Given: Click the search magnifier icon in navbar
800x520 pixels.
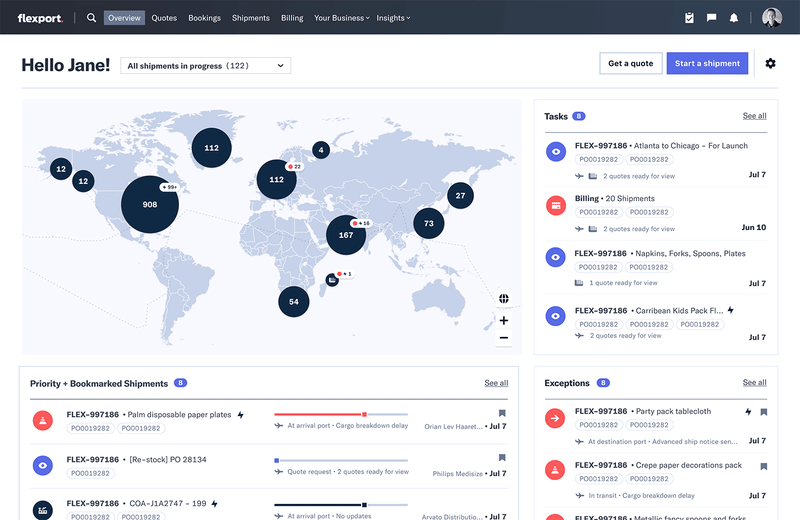Looking at the screenshot, I should [x=92, y=18].
